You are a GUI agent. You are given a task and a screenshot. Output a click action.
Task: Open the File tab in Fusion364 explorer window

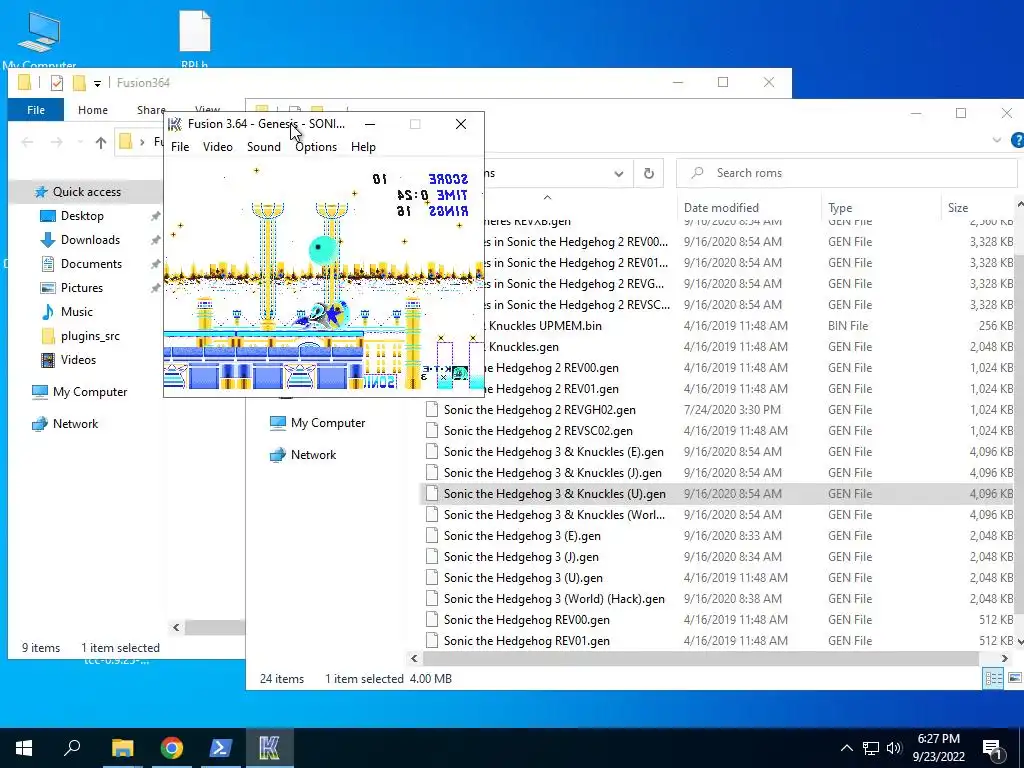point(36,110)
